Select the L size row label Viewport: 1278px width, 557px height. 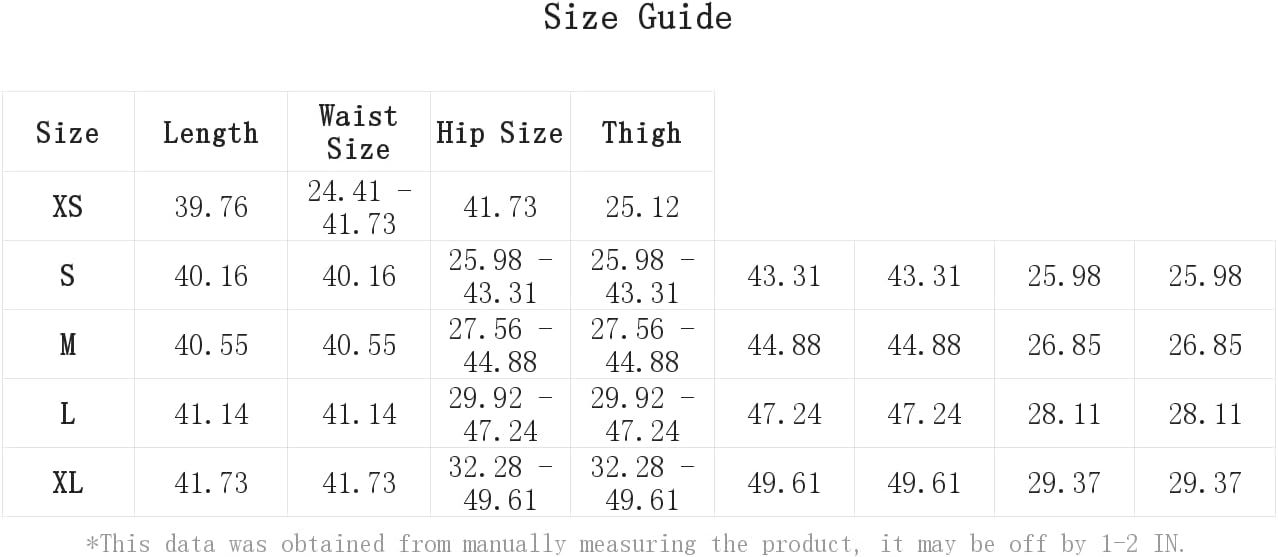[67, 414]
